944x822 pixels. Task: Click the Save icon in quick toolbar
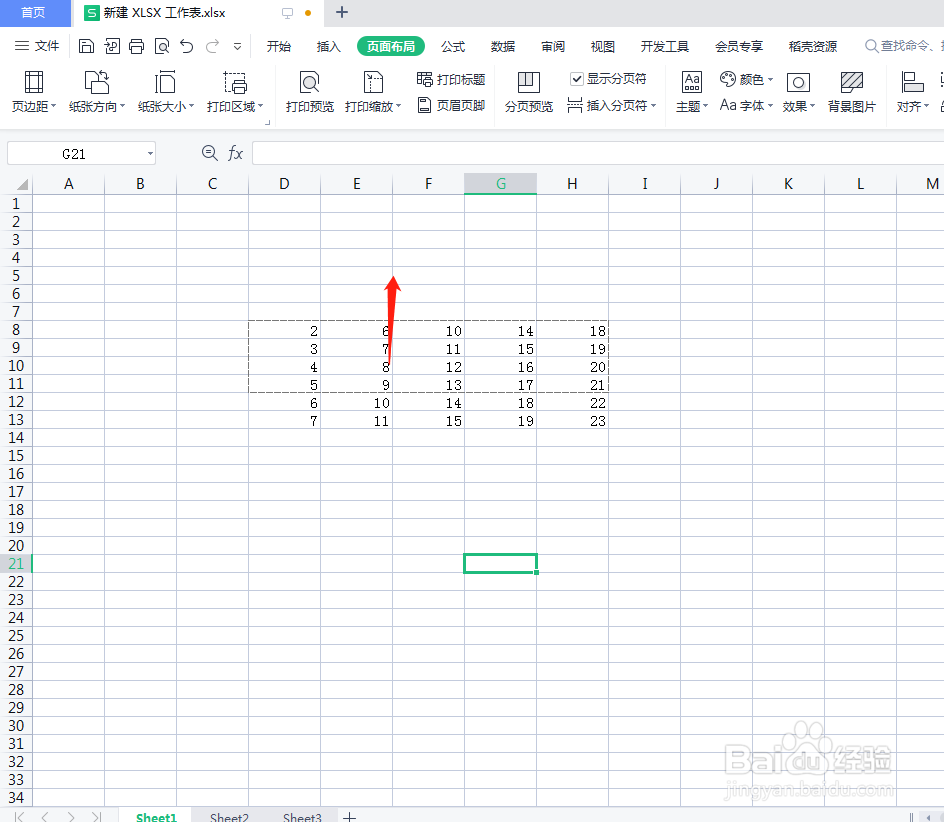[86, 46]
